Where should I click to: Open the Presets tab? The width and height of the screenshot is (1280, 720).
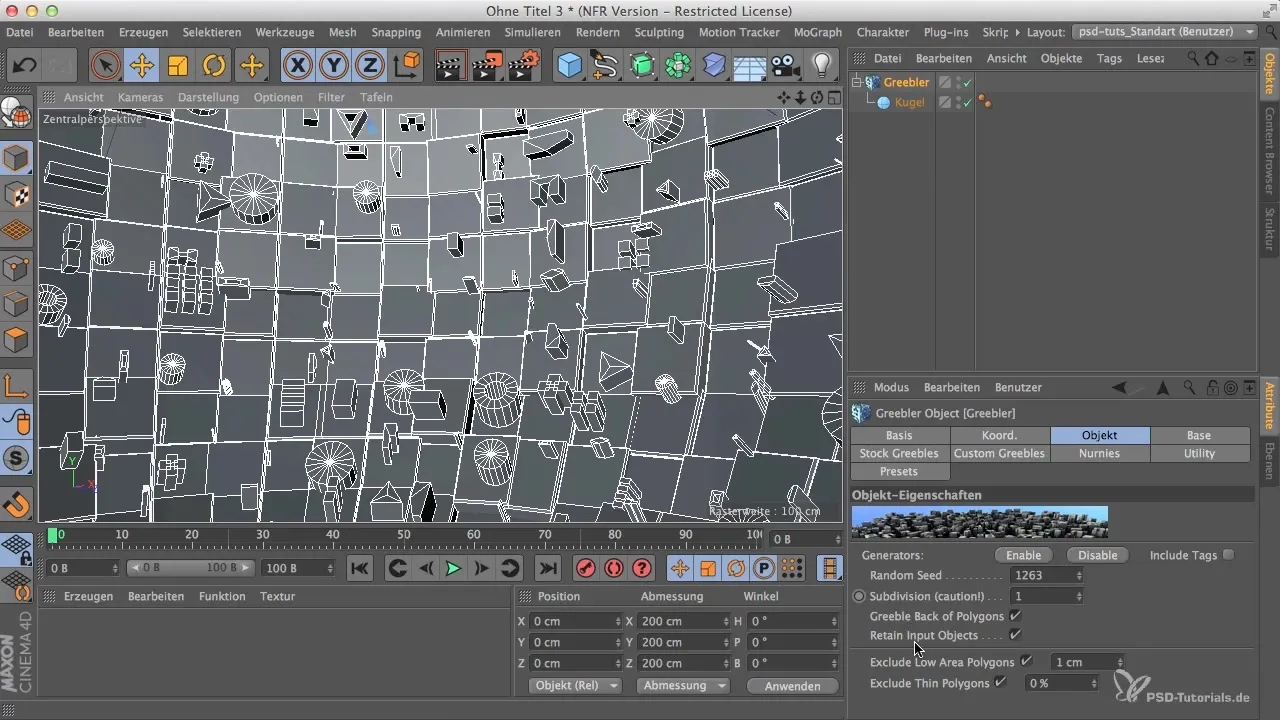899,471
